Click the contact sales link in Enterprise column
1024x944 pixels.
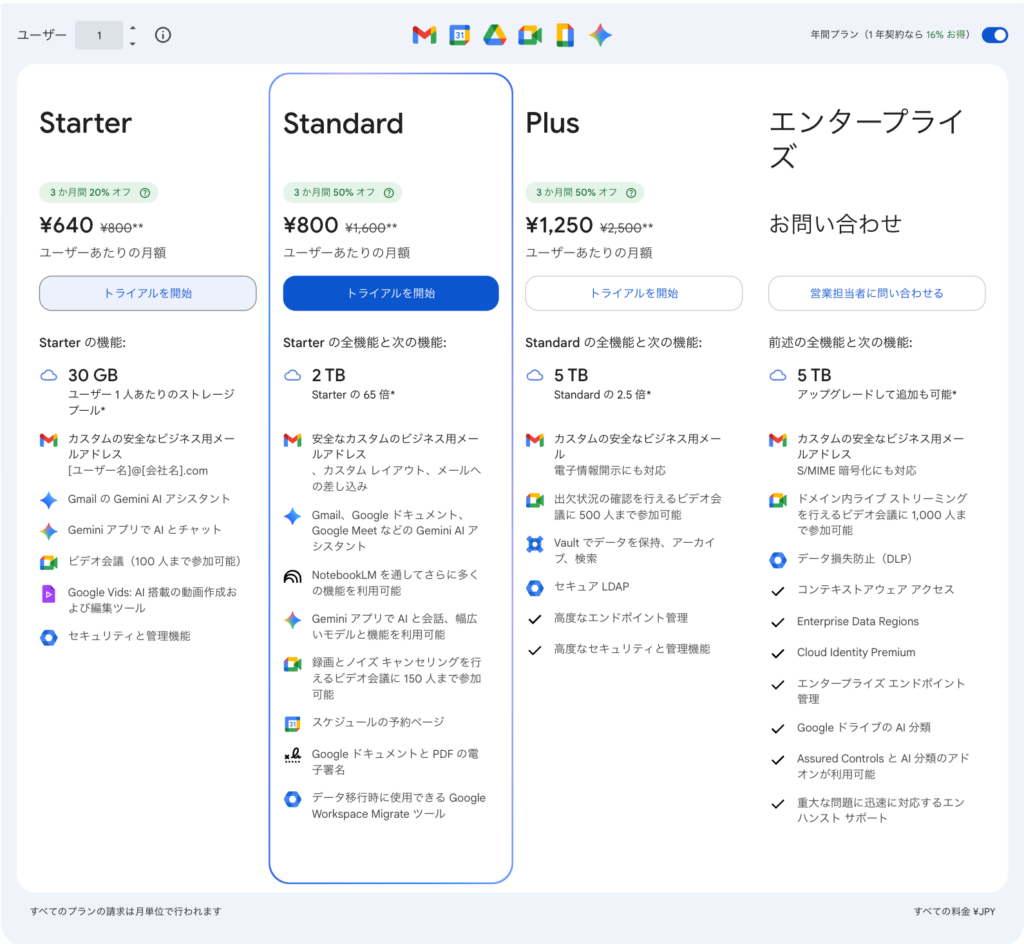click(876, 291)
